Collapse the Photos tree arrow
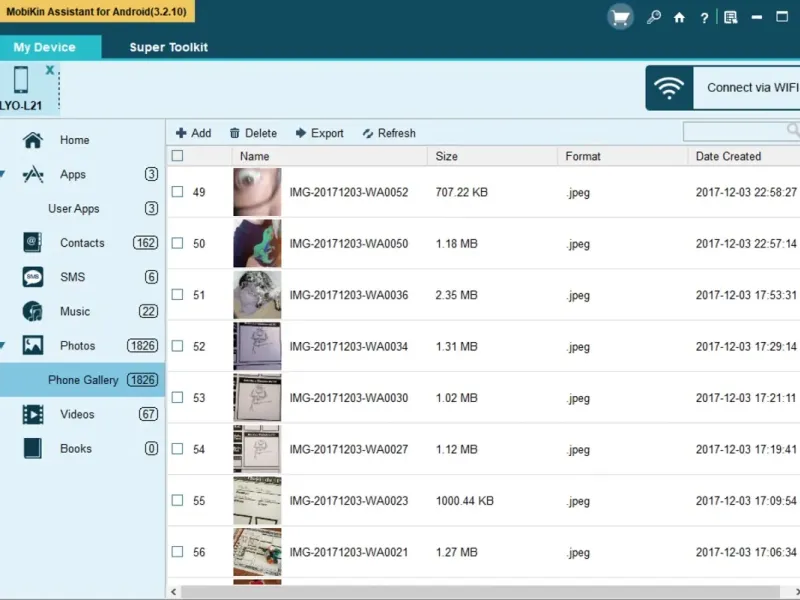This screenshot has height=600, width=800. click(x=3, y=345)
